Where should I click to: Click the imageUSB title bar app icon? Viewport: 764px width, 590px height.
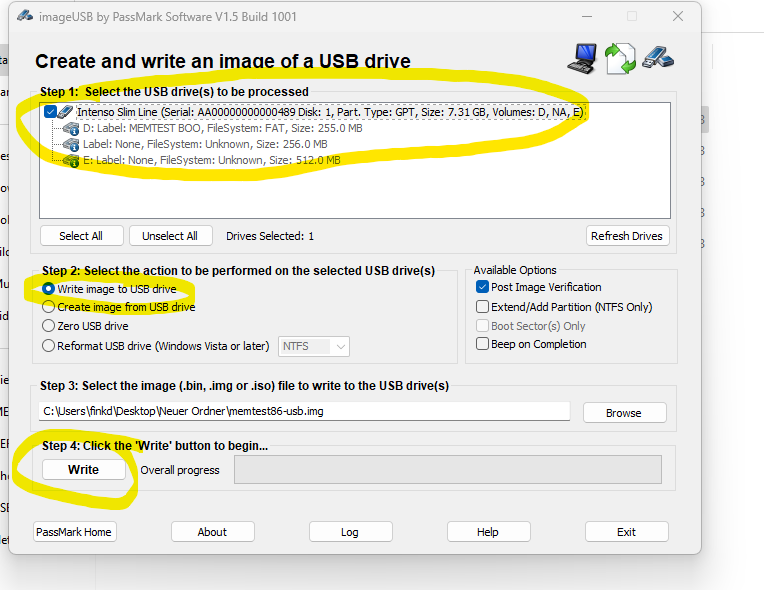click(24, 16)
